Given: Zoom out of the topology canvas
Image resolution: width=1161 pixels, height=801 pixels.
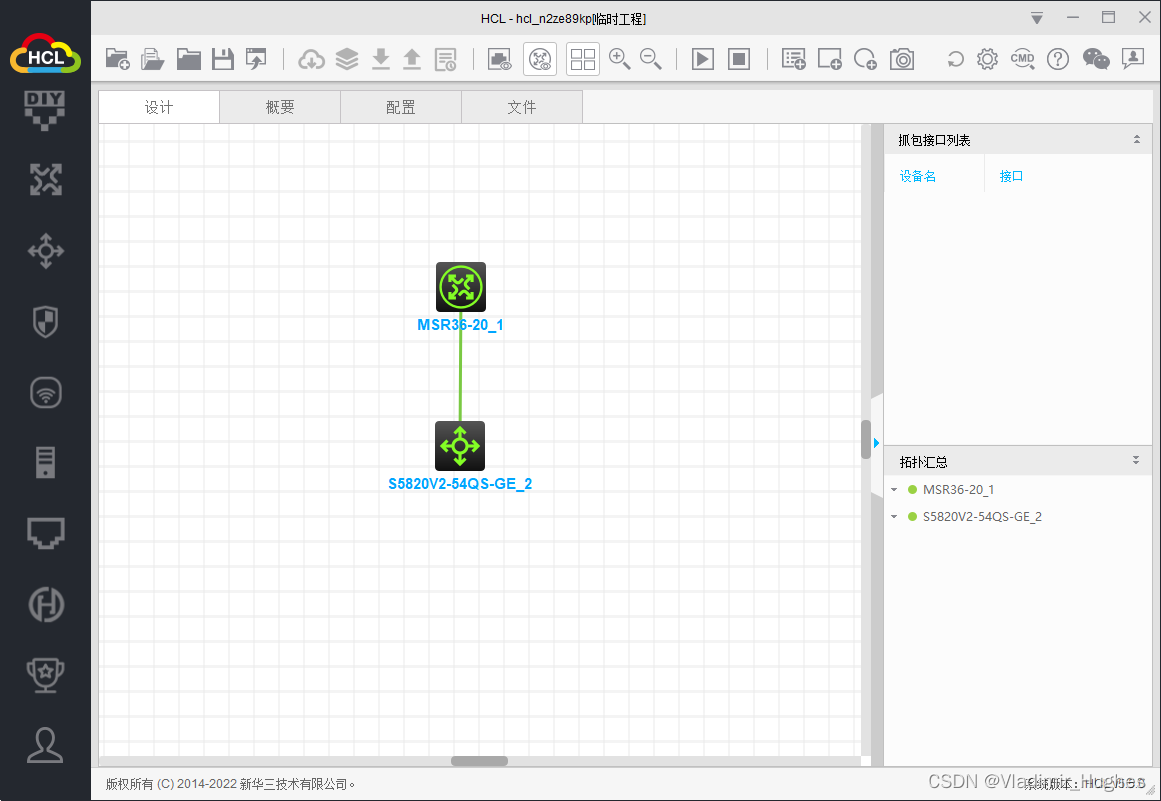Looking at the screenshot, I should (x=650, y=58).
